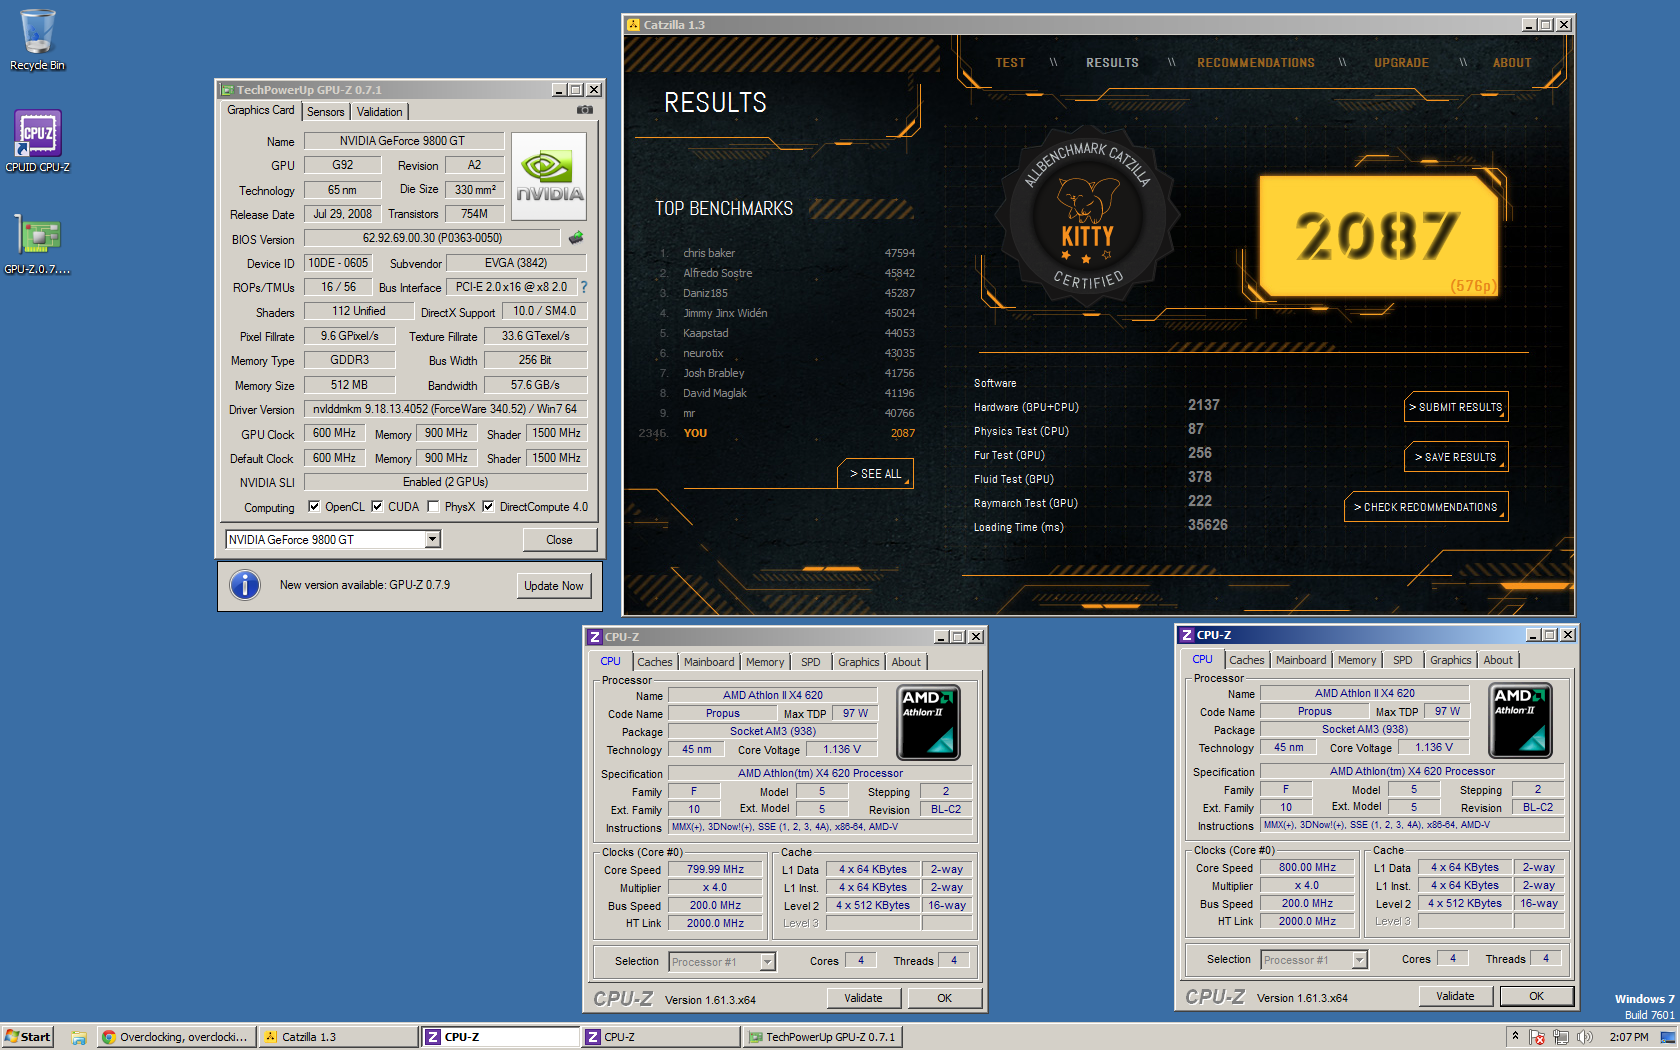Viewport: 1680px width, 1050px height.
Task: Open the Recycle Bin desktop icon
Action: [x=37, y=40]
